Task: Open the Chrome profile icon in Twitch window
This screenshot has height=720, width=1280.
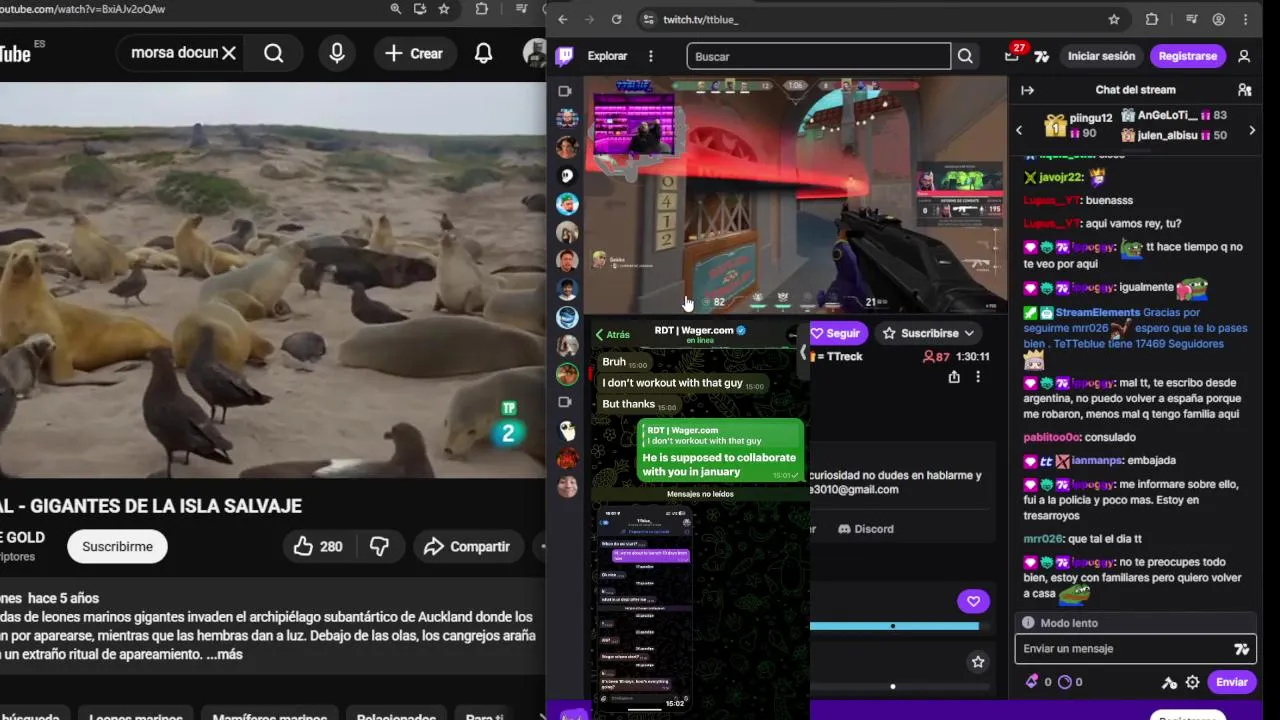Action: coord(1219,19)
